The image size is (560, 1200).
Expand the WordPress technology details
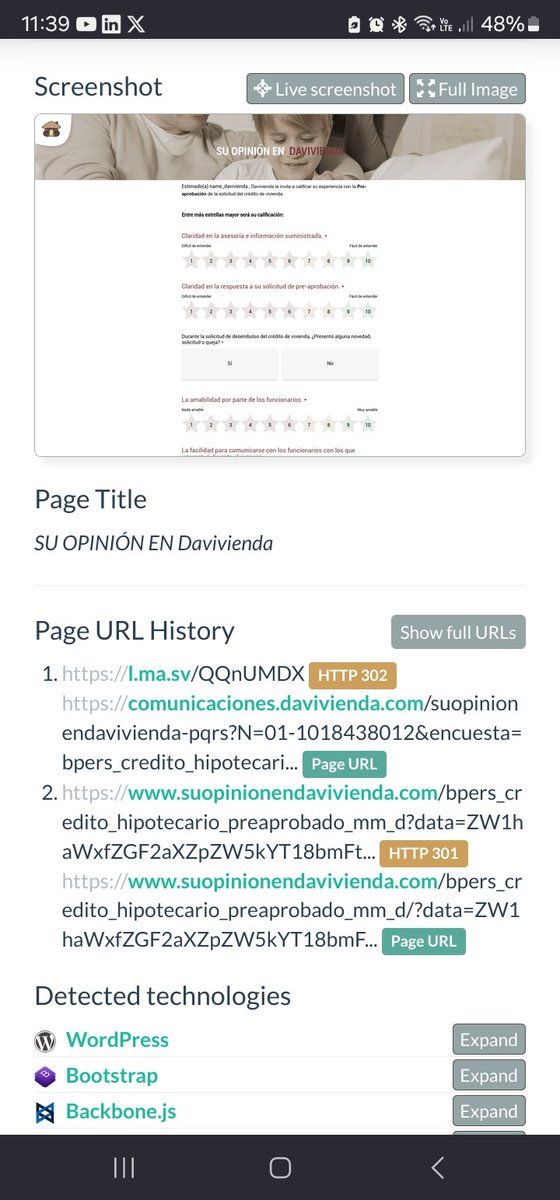(x=488, y=1040)
